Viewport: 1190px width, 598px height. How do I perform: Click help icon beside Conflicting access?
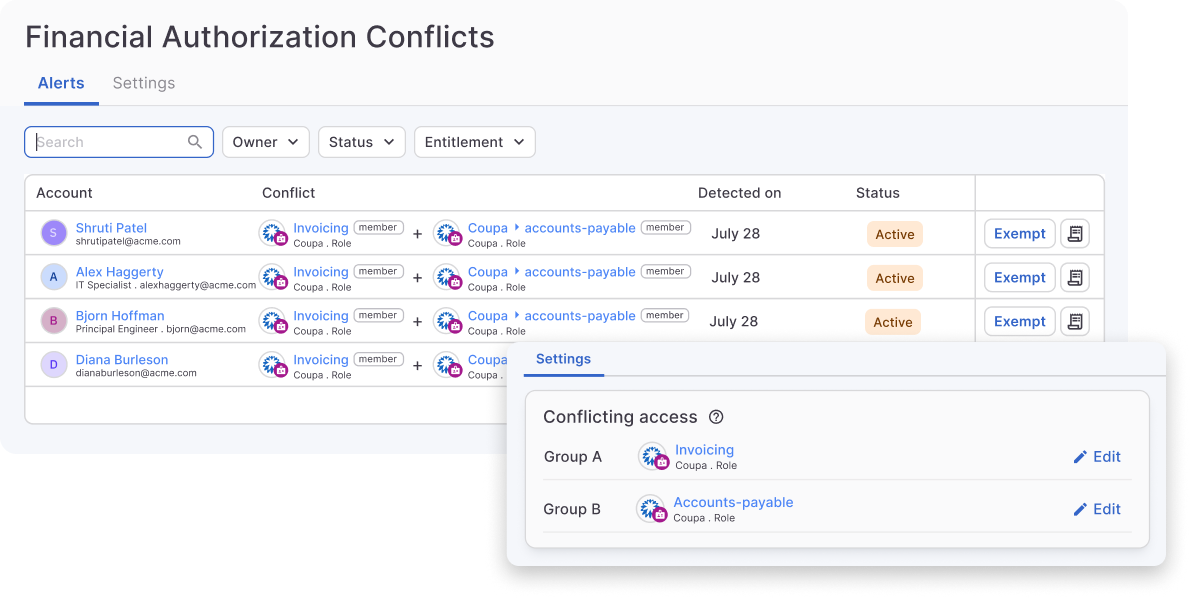pyautogui.click(x=716, y=418)
